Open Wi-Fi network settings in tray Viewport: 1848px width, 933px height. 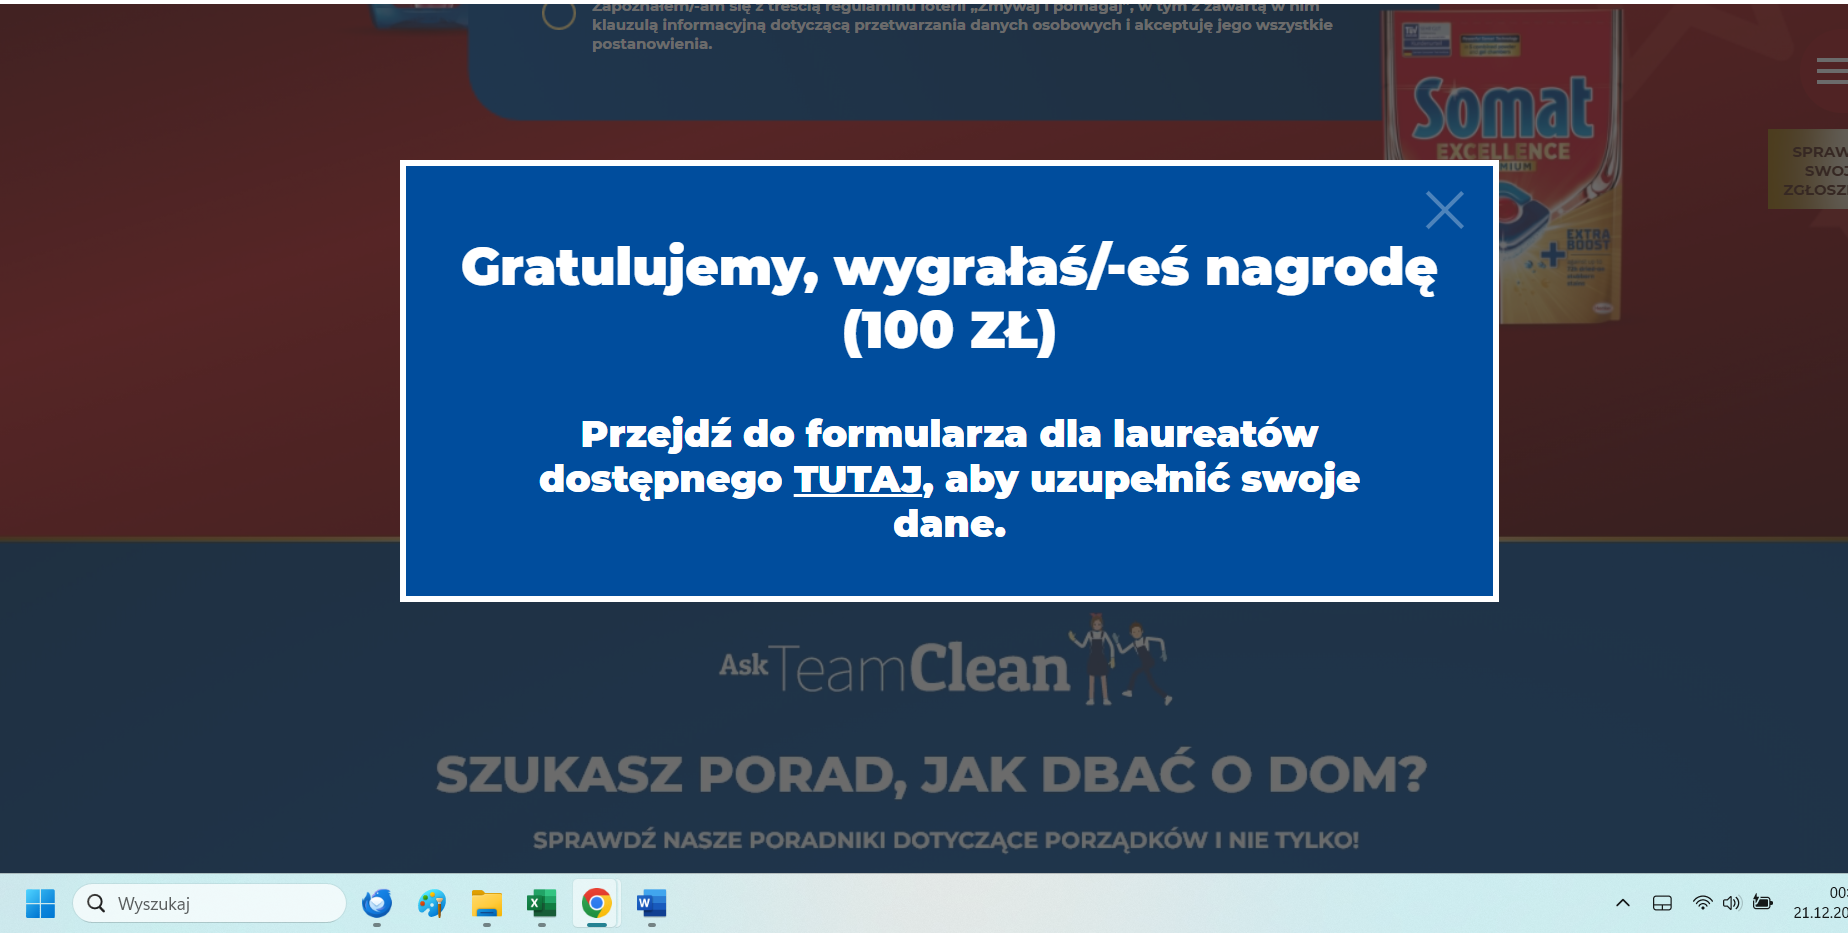1702,903
